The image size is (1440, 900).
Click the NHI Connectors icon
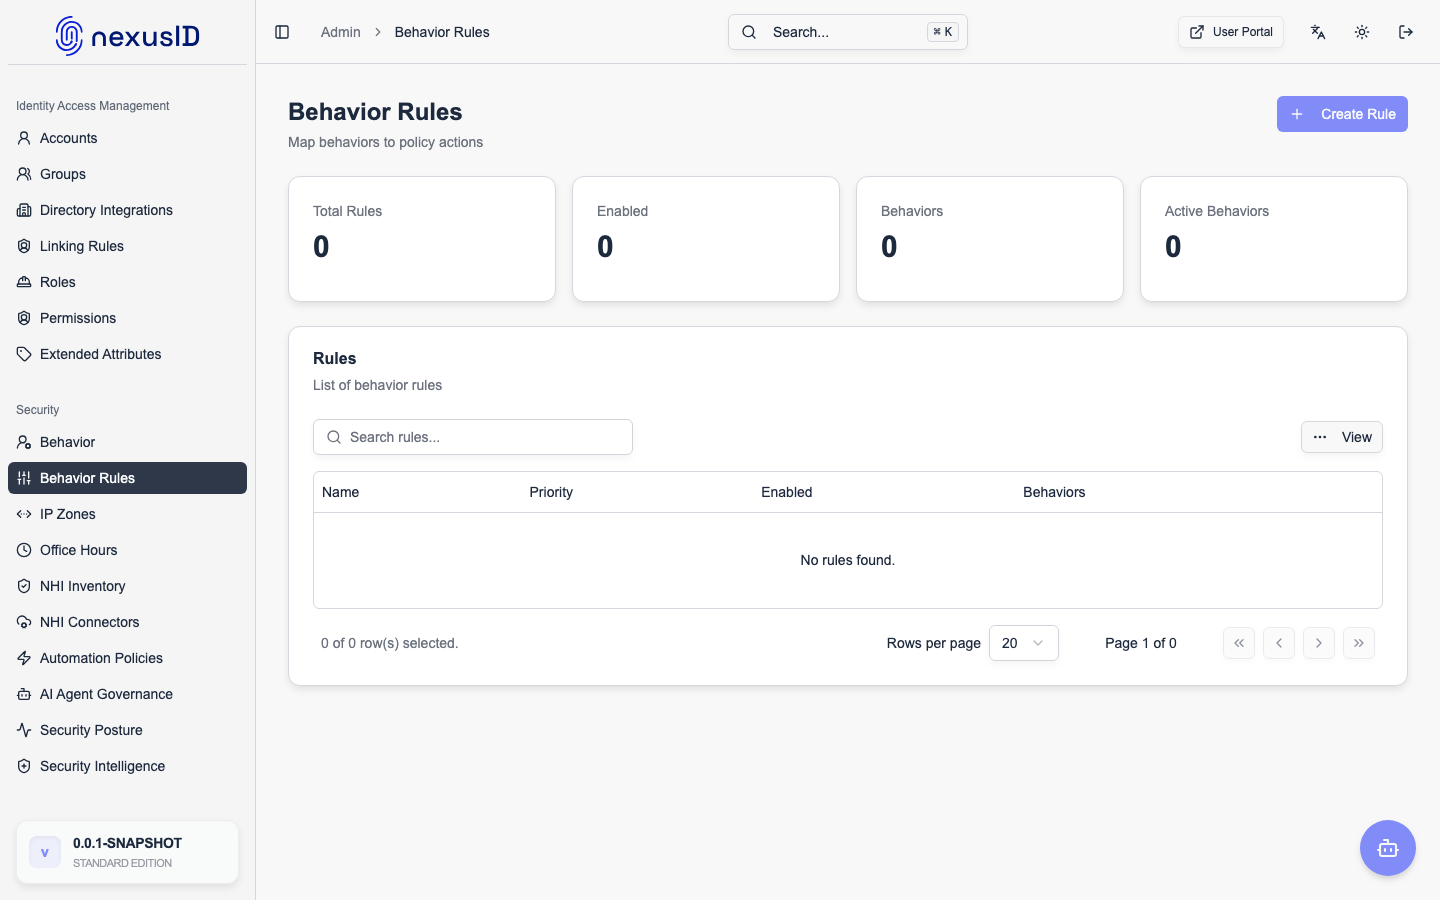(x=24, y=622)
